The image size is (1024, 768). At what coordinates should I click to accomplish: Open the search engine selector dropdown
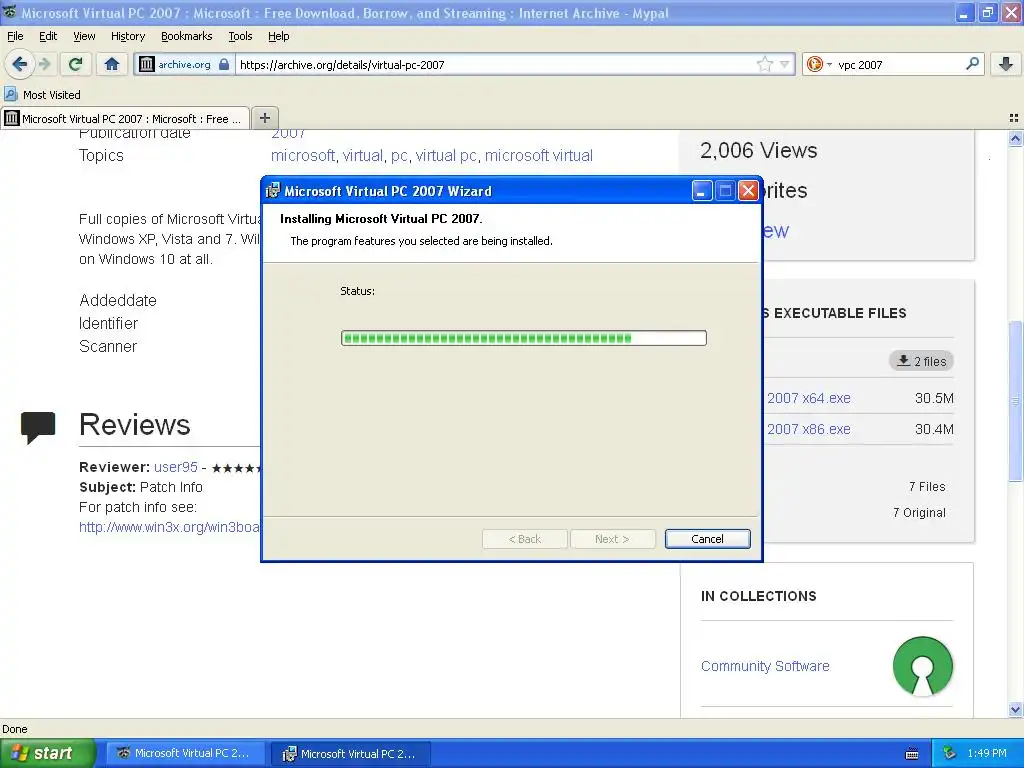pyautogui.click(x=819, y=64)
